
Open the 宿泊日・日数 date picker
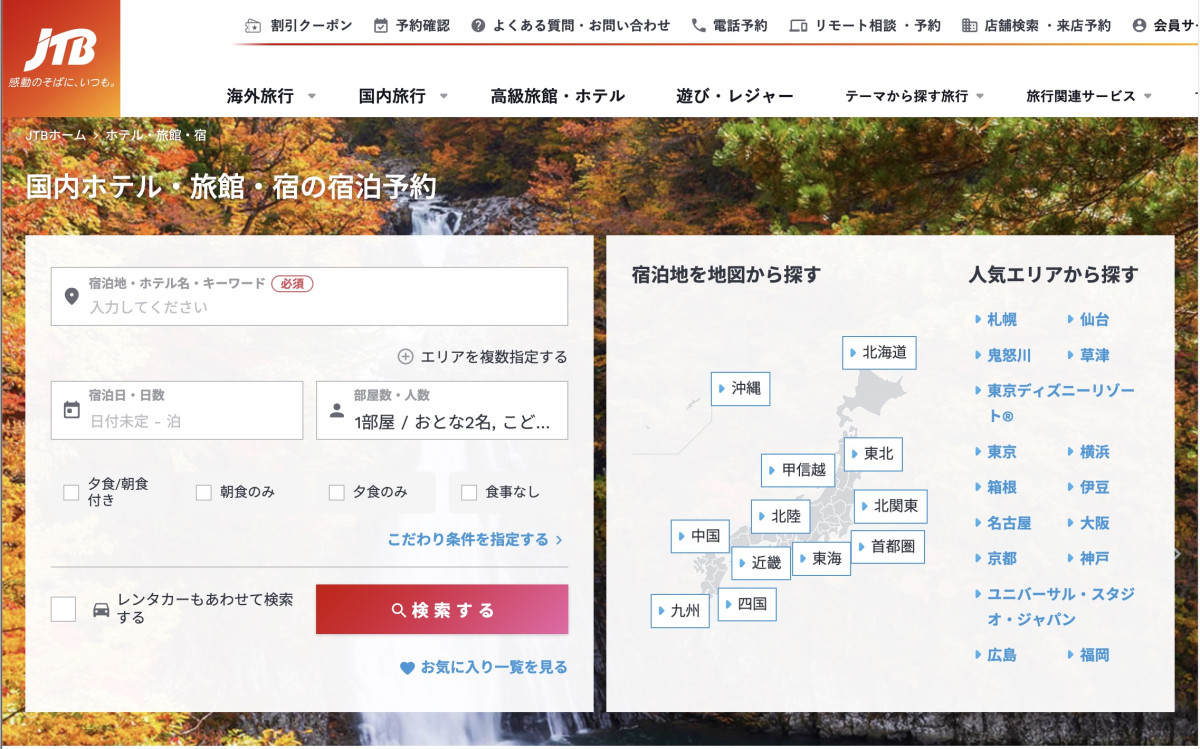coord(177,410)
